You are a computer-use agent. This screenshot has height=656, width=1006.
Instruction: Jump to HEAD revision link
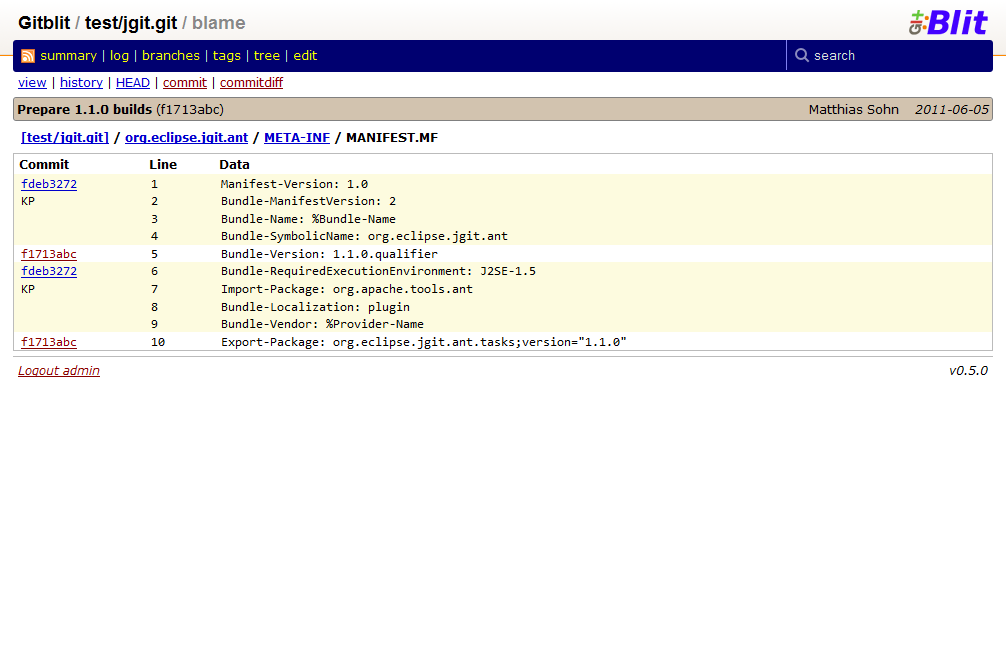tap(132, 83)
